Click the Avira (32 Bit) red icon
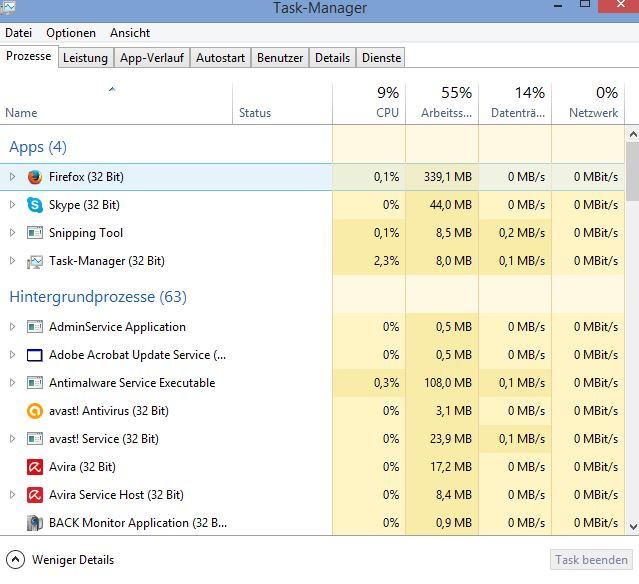The width and height of the screenshot is (639, 584). [x=35, y=467]
